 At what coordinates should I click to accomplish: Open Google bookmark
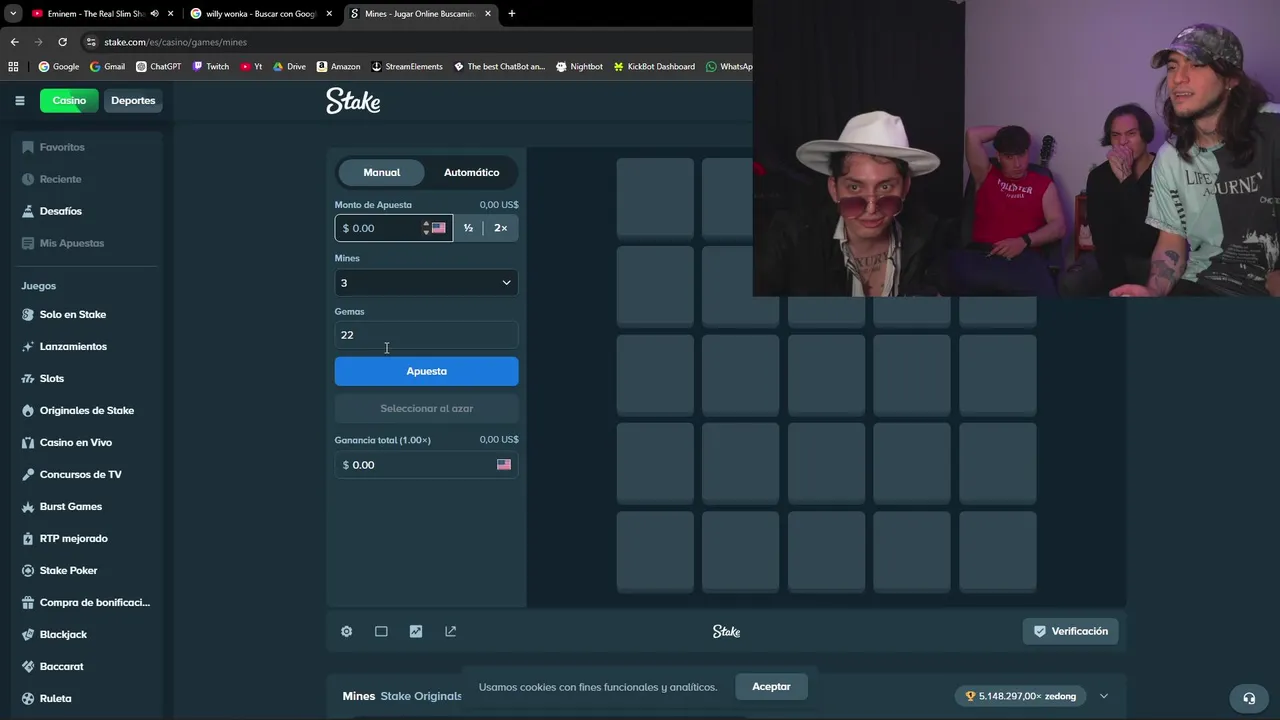tap(59, 67)
